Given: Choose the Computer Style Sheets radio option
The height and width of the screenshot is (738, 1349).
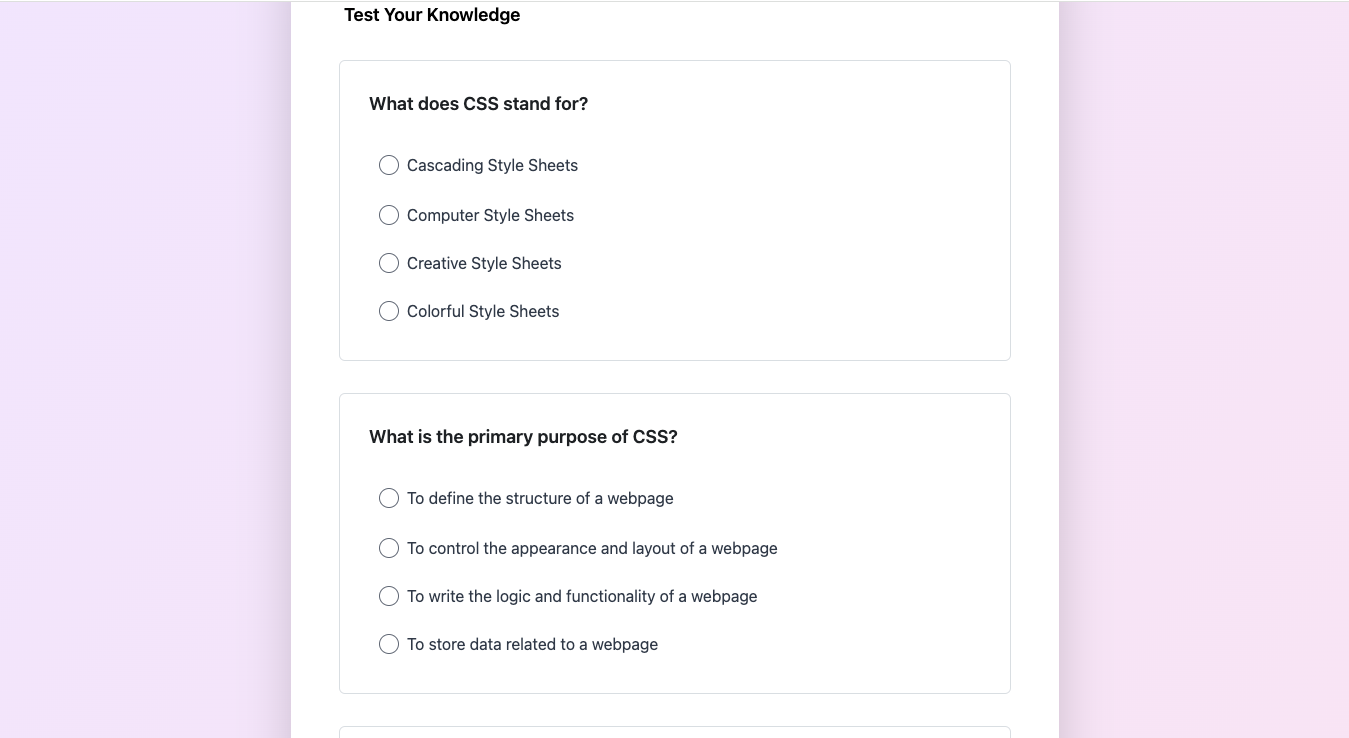Looking at the screenshot, I should click(x=389, y=215).
